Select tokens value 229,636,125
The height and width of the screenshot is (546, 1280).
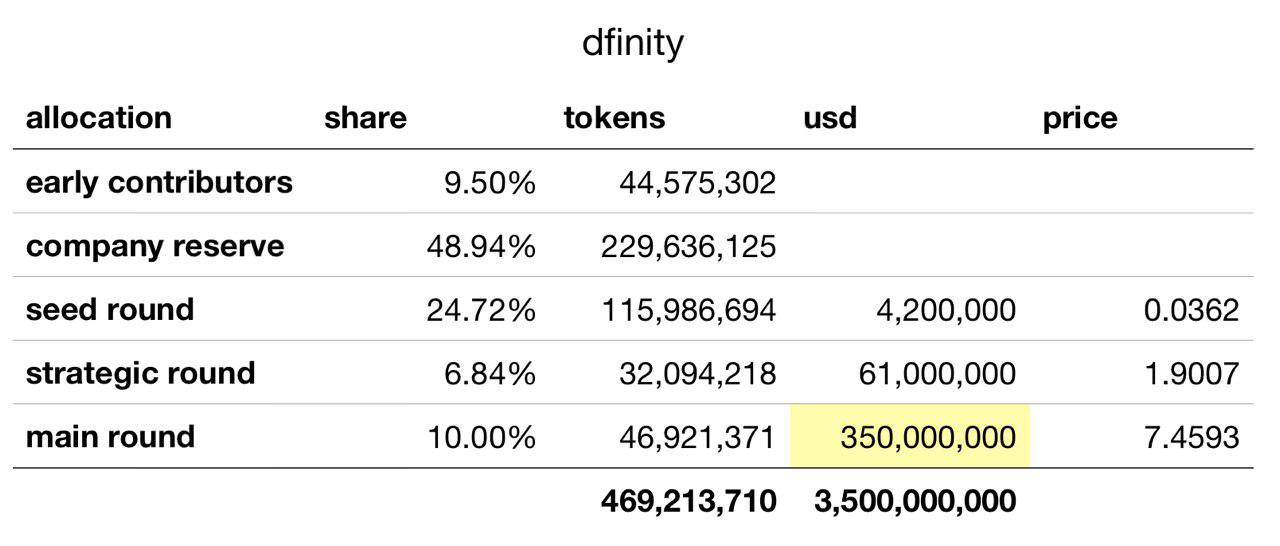coord(689,247)
